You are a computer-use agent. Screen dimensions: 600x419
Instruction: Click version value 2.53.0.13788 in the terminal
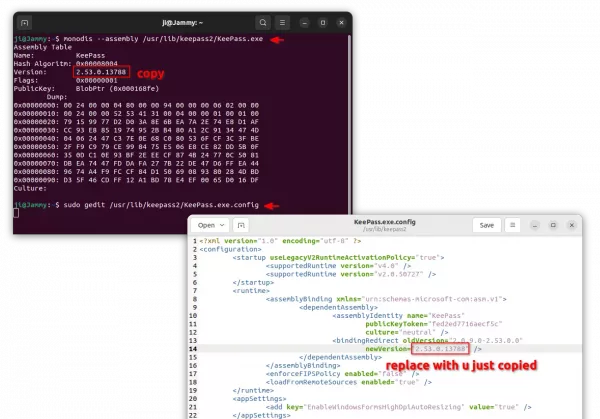point(101,72)
